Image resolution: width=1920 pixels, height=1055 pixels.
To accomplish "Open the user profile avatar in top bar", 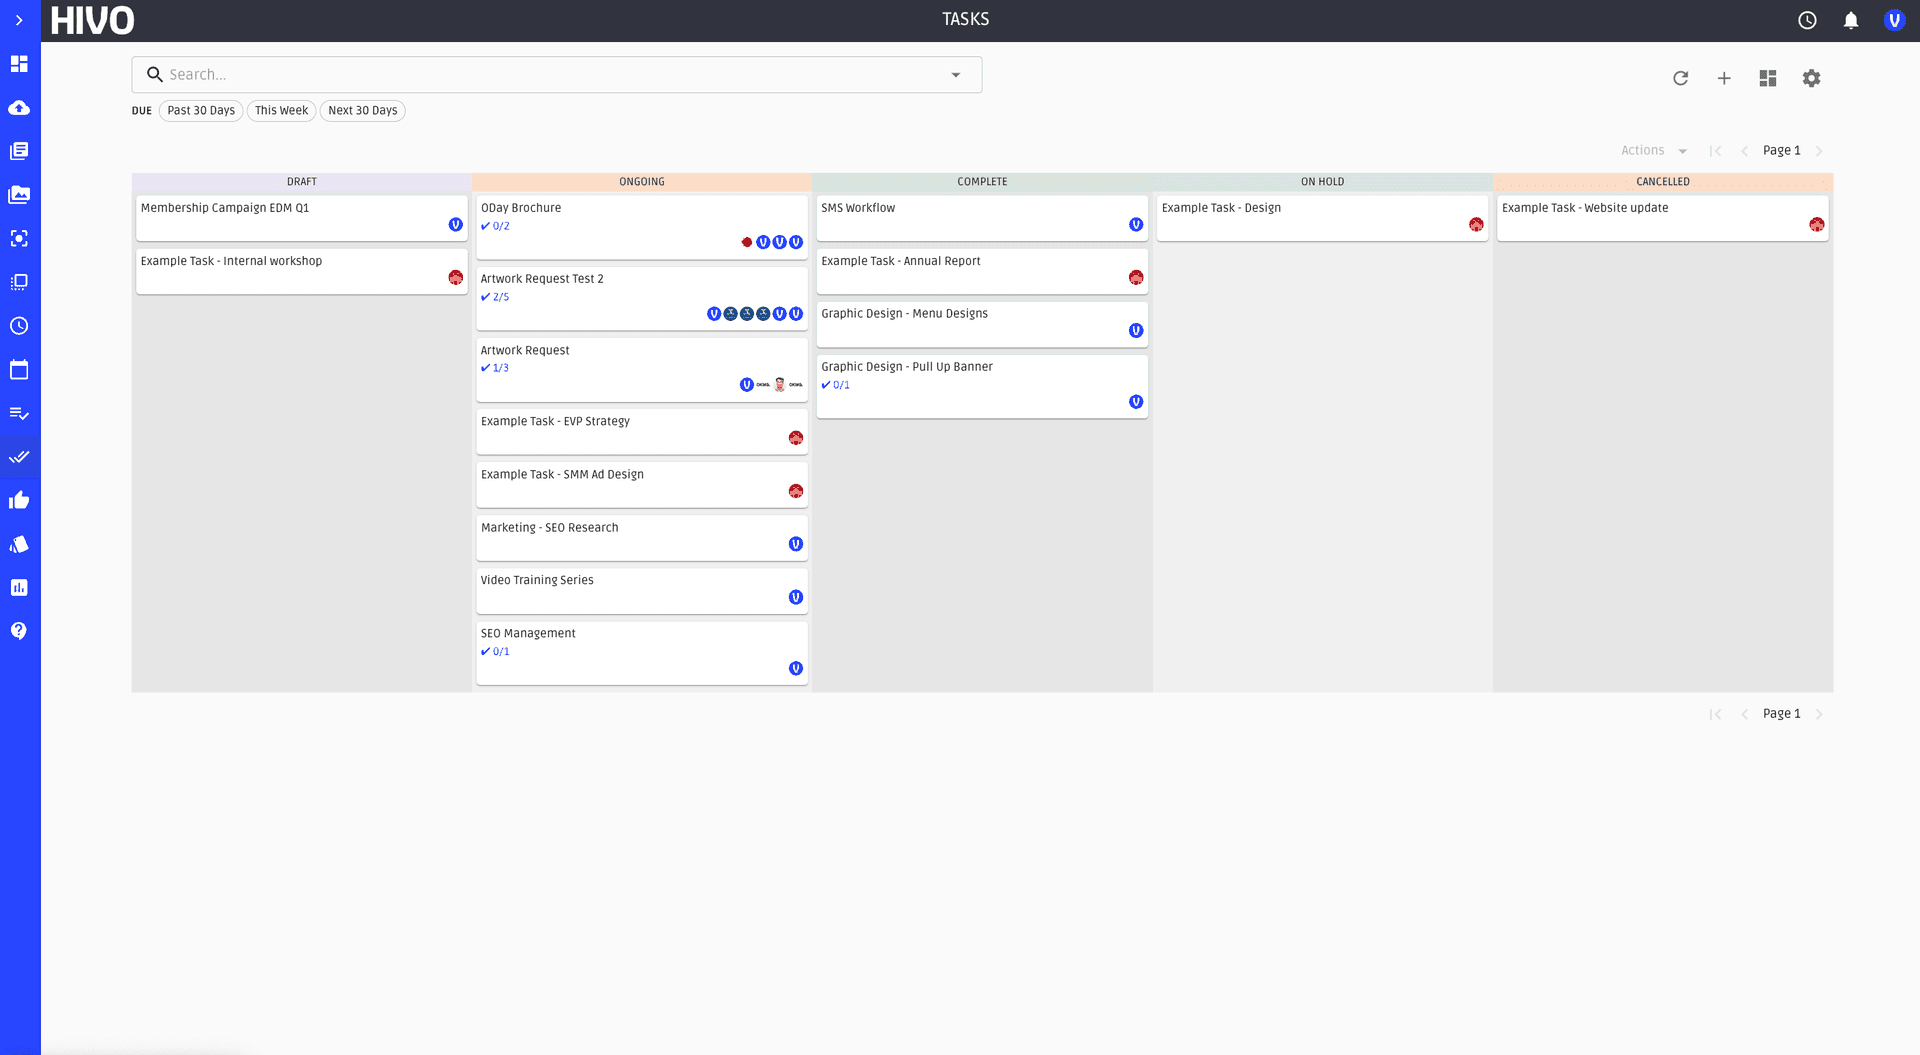I will (1894, 20).
